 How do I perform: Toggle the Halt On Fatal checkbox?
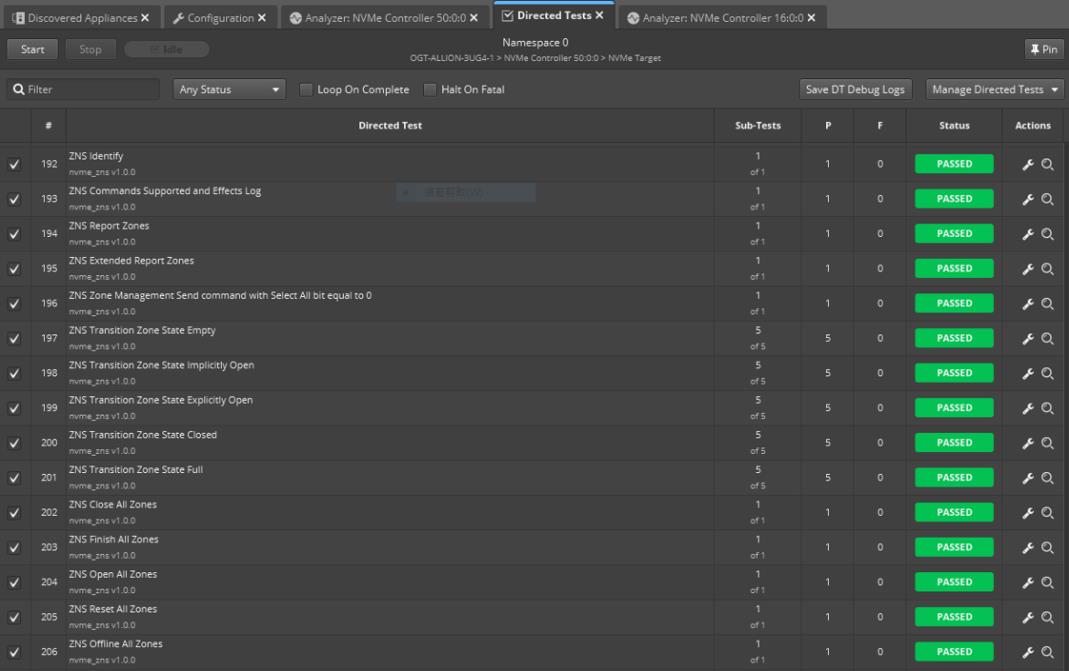pos(430,90)
